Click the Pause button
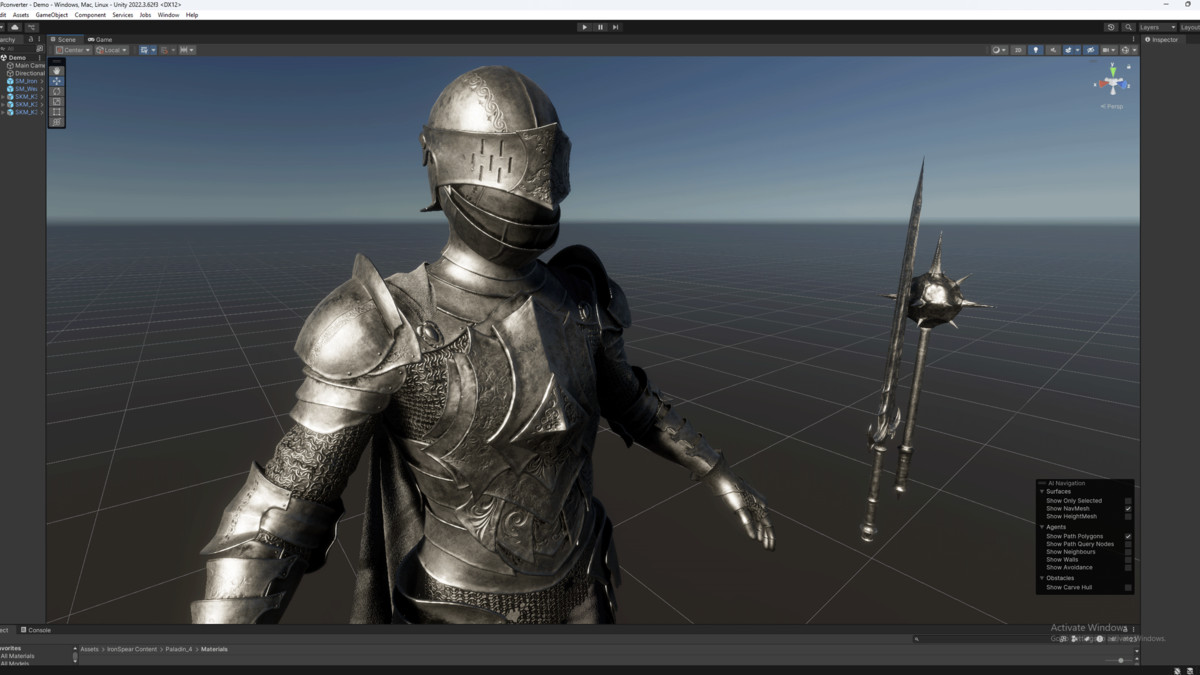 pos(600,27)
